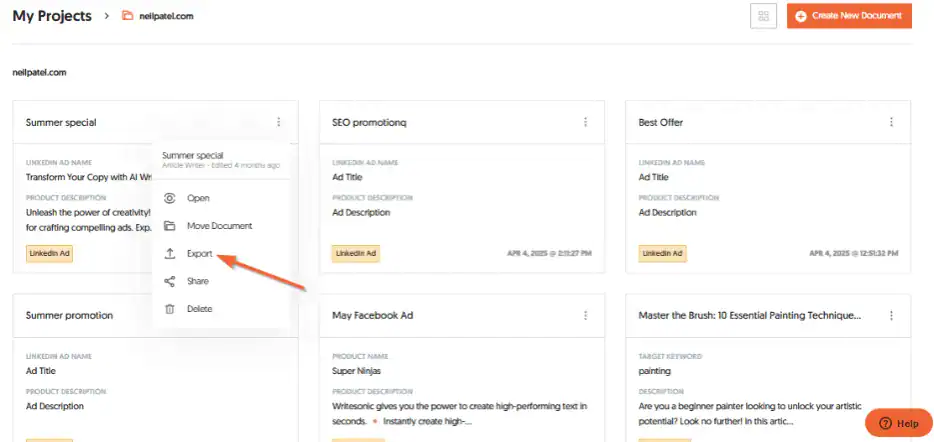
Task: Select Export from the context menu
Action: (x=200, y=254)
